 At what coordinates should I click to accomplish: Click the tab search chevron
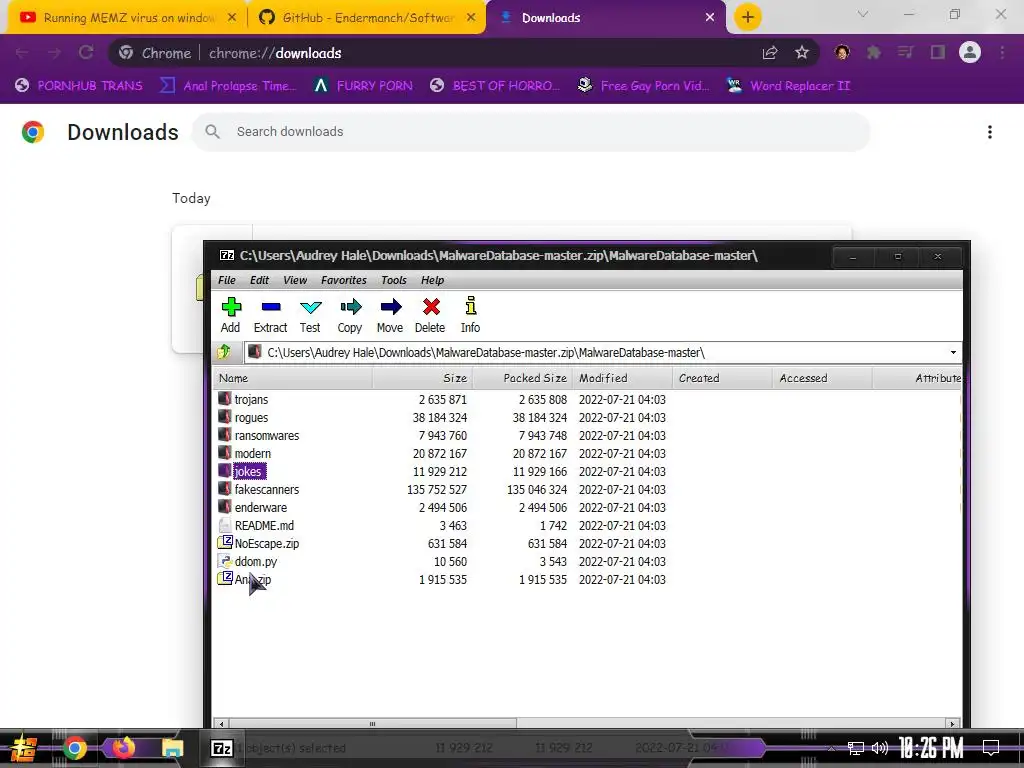coord(863,14)
